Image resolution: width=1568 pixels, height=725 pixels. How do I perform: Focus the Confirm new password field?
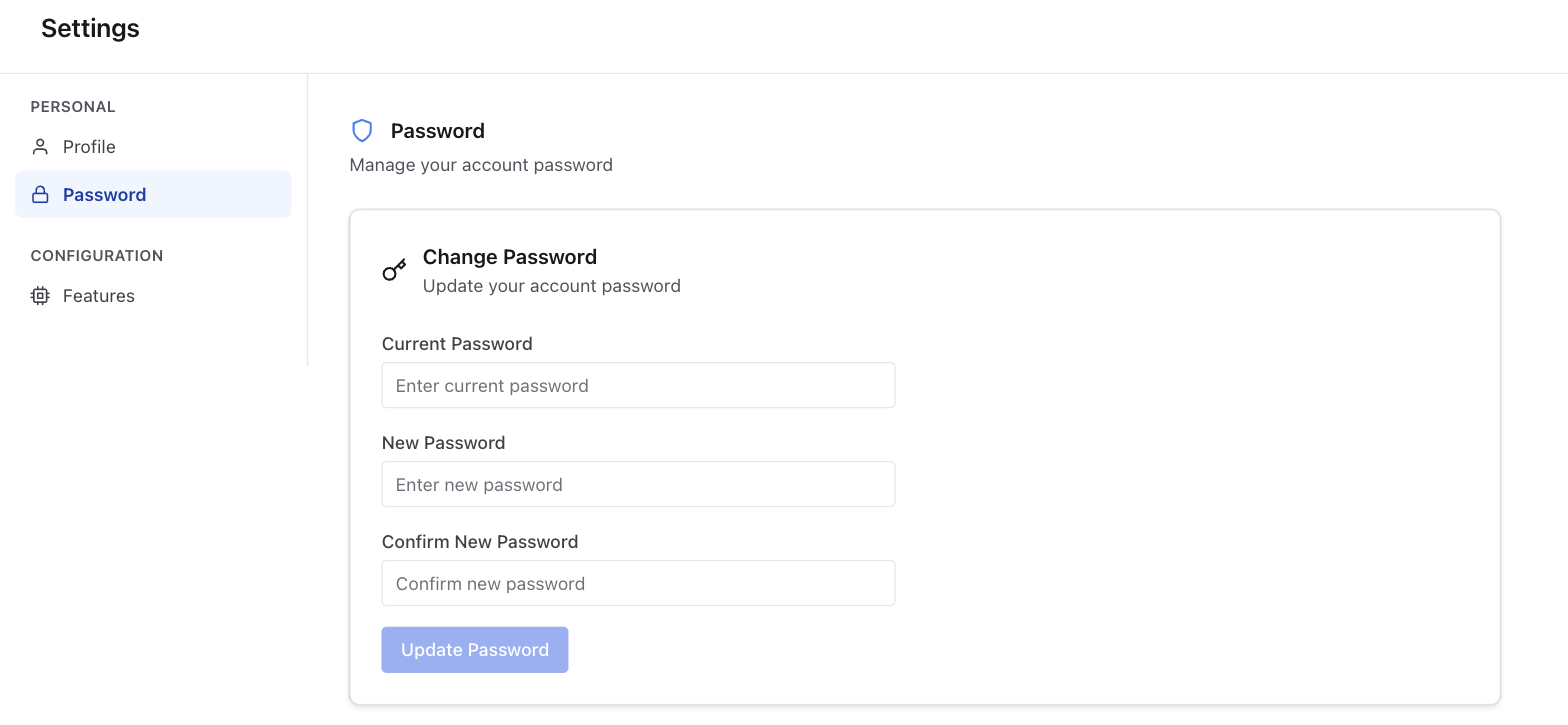[x=638, y=583]
